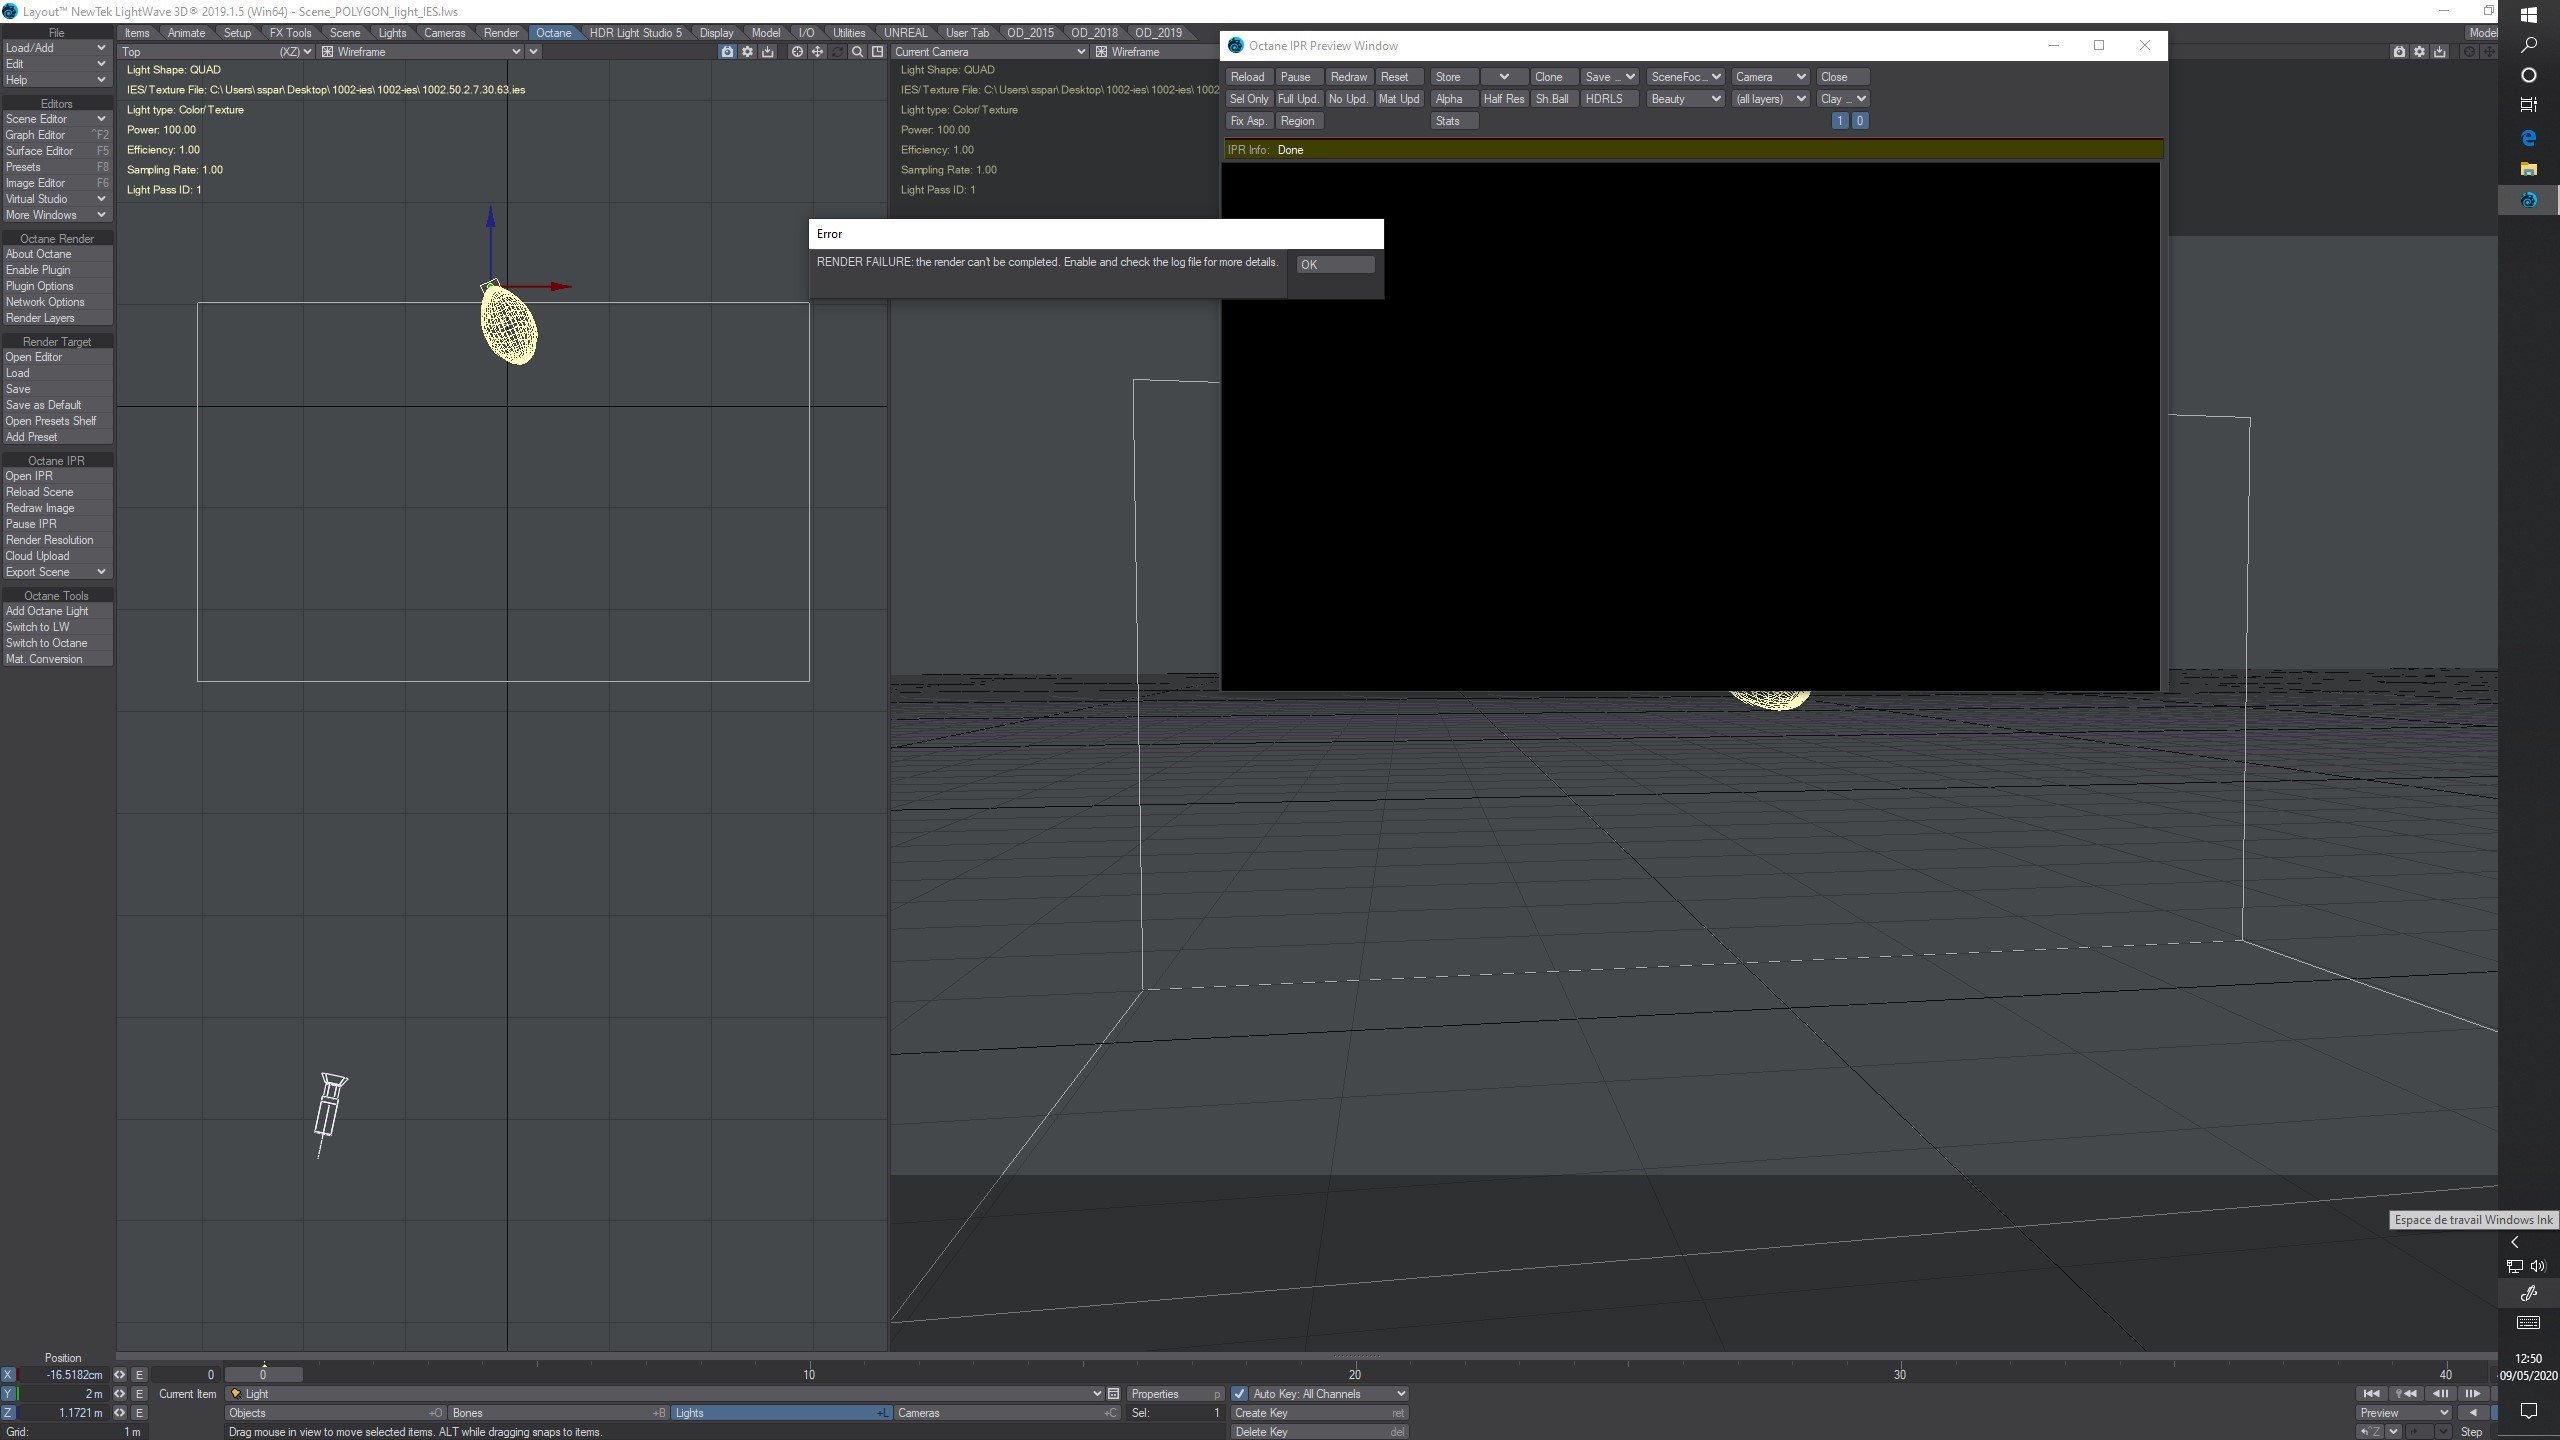Toggle the X axis position button
This screenshot has height=1440, width=2560.
[x=8, y=1375]
